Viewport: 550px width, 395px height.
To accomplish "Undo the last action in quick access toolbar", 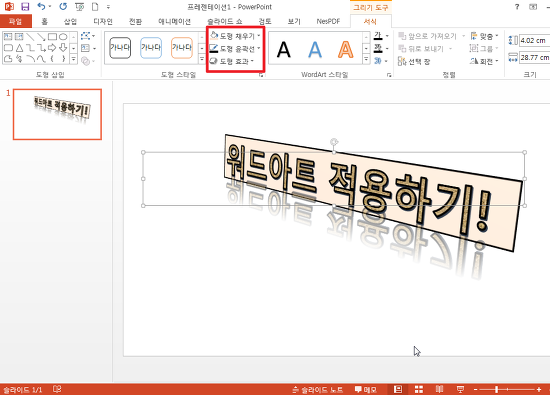I will (x=41, y=6).
